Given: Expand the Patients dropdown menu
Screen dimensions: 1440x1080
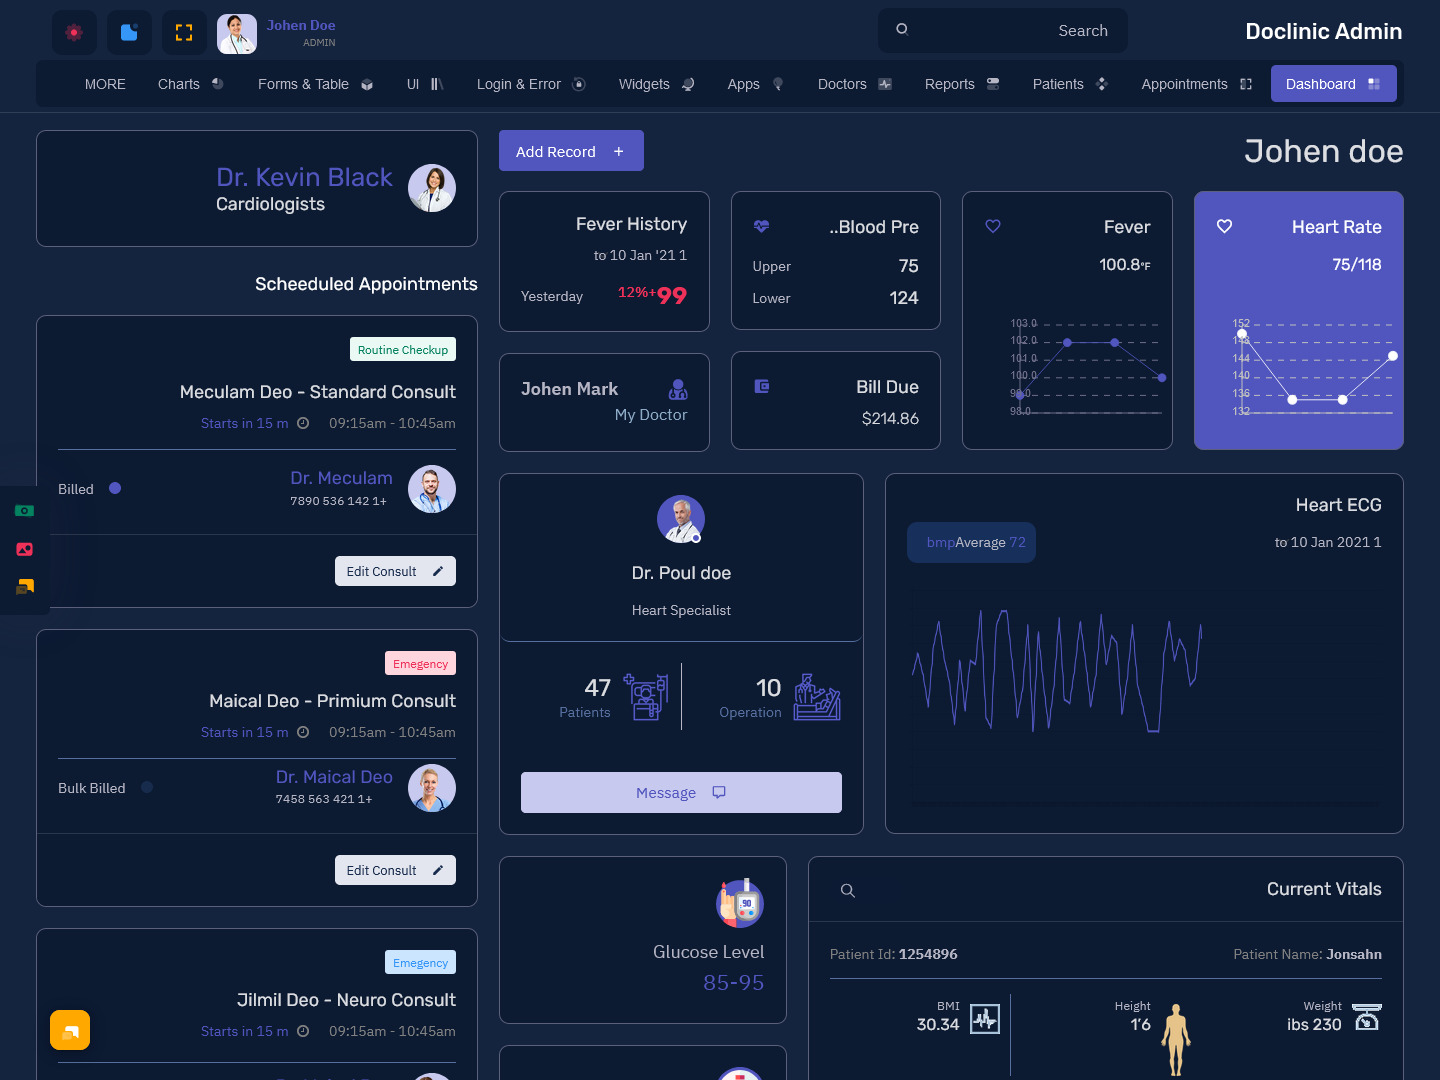Looking at the screenshot, I should (x=1069, y=84).
